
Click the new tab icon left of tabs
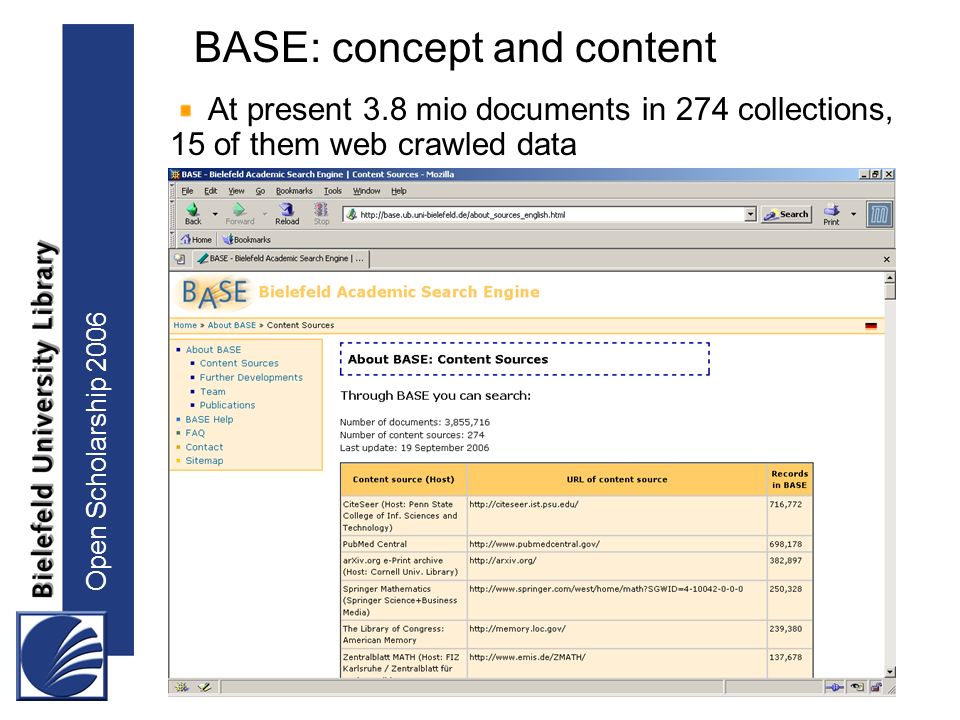point(179,259)
